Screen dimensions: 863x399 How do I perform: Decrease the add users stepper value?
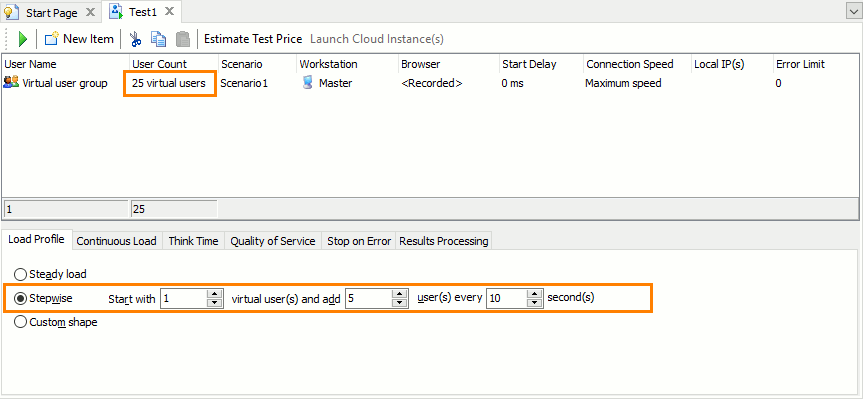(398, 303)
